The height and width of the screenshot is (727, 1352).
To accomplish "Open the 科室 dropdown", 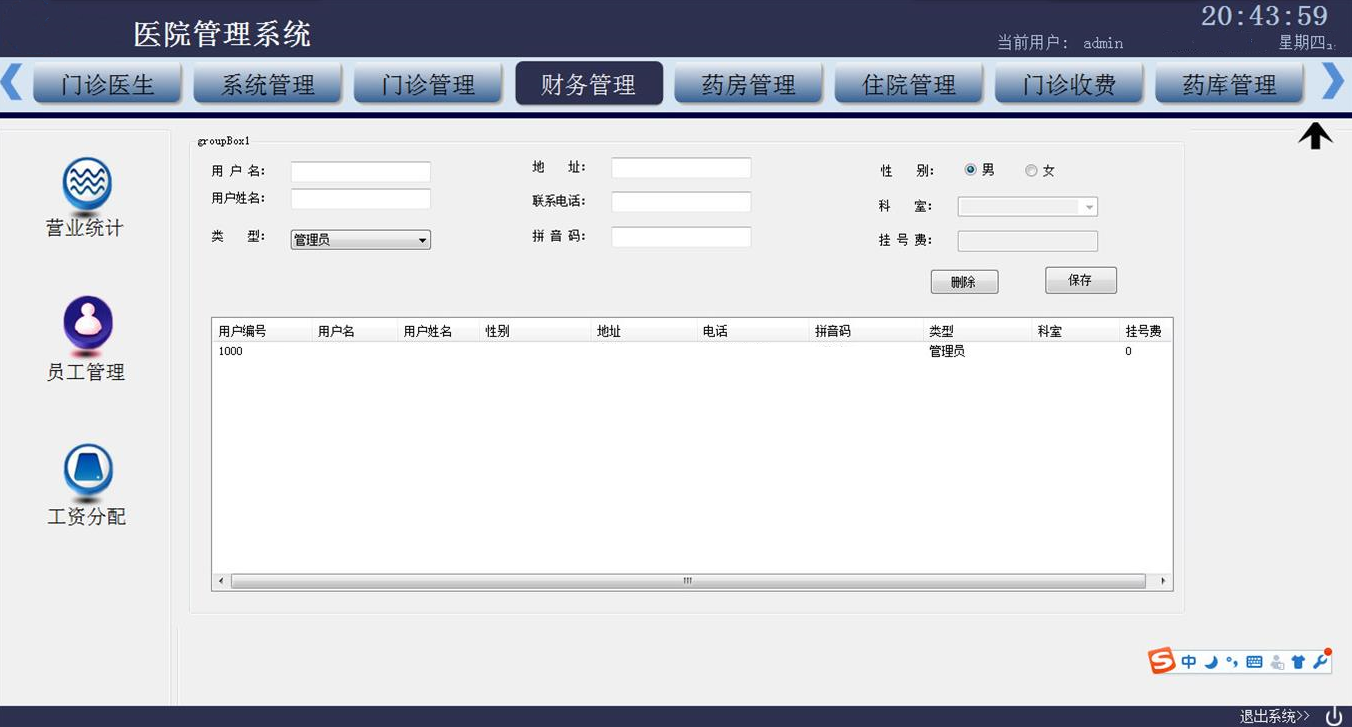I will point(1028,207).
